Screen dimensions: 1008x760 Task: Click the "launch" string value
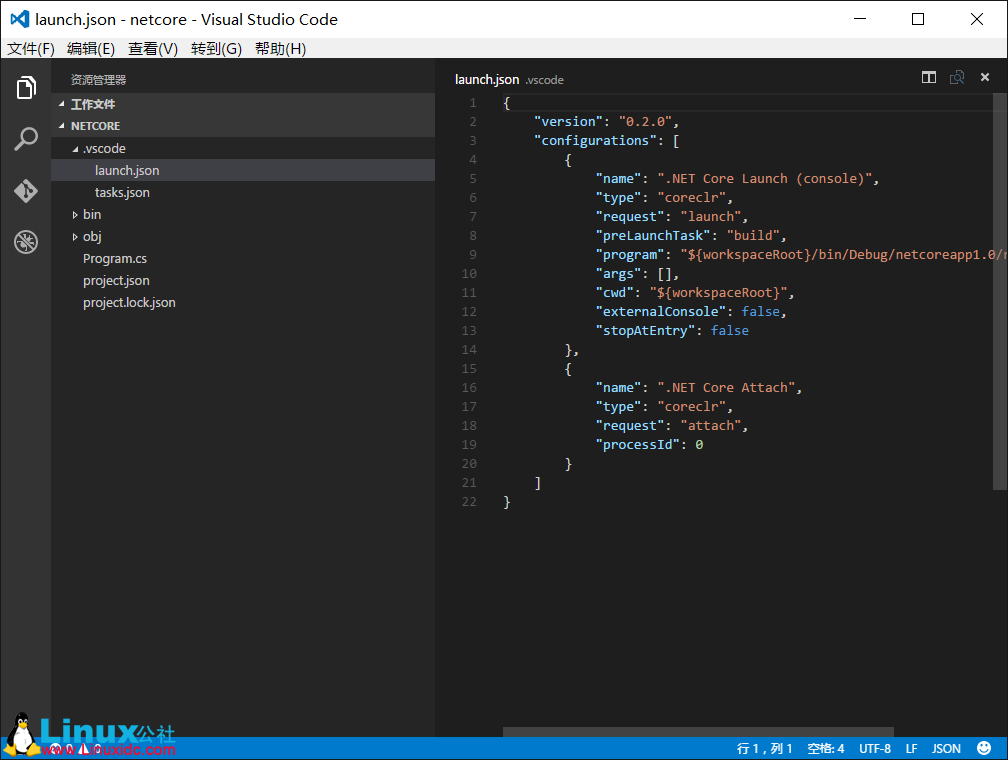coord(710,217)
